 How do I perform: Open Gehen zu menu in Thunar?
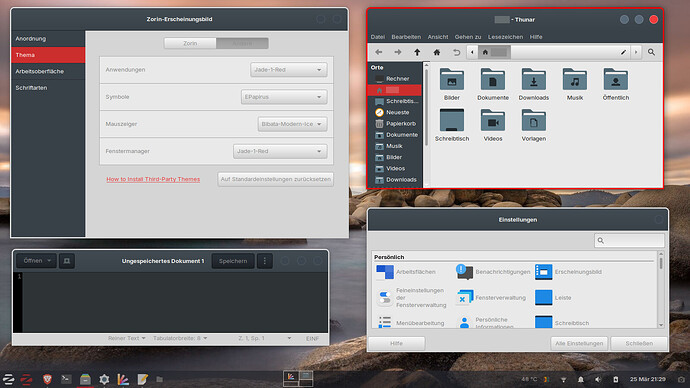tap(468, 37)
